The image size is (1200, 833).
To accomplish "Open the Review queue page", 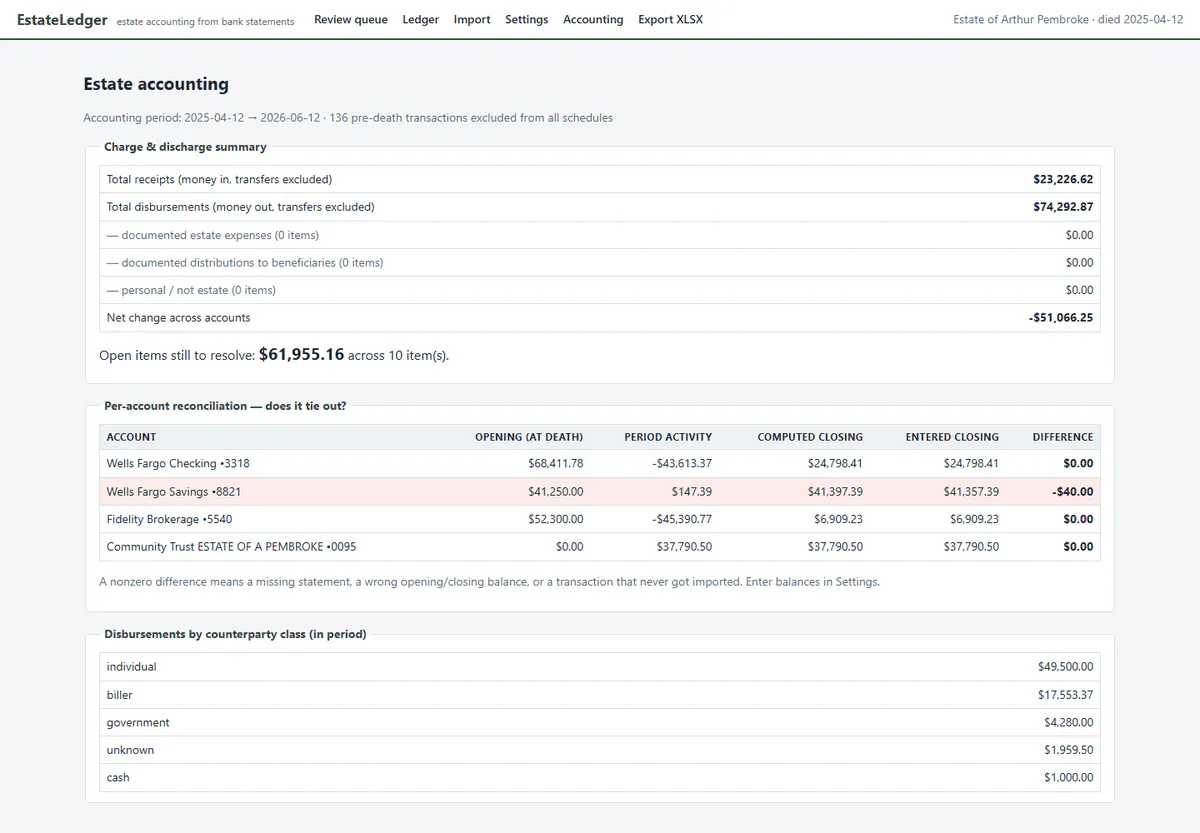I will [x=351, y=19].
